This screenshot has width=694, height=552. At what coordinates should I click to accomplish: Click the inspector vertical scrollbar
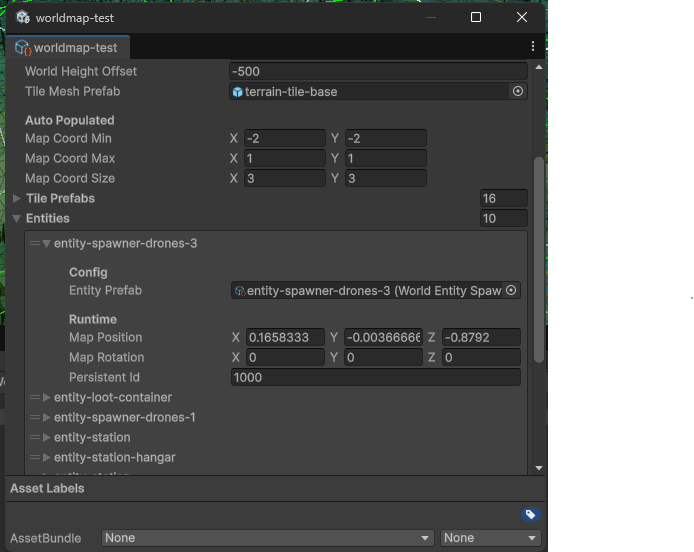[539, 260]
